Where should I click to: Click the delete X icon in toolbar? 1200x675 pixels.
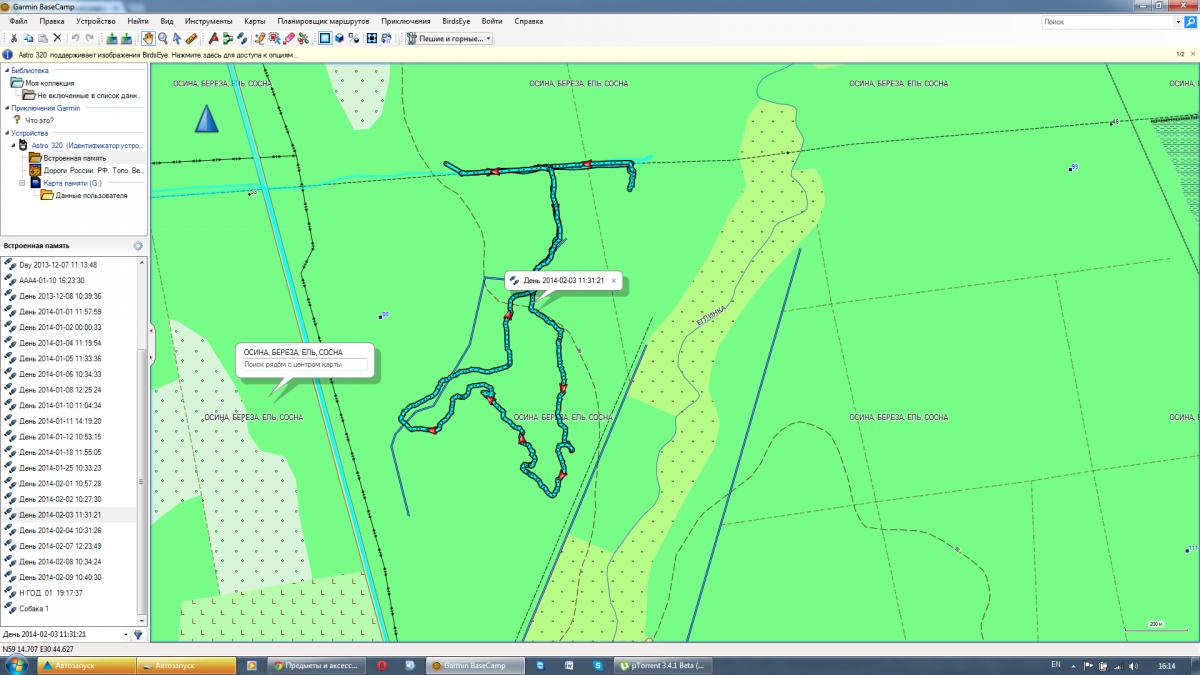click(x=57, y=38)
